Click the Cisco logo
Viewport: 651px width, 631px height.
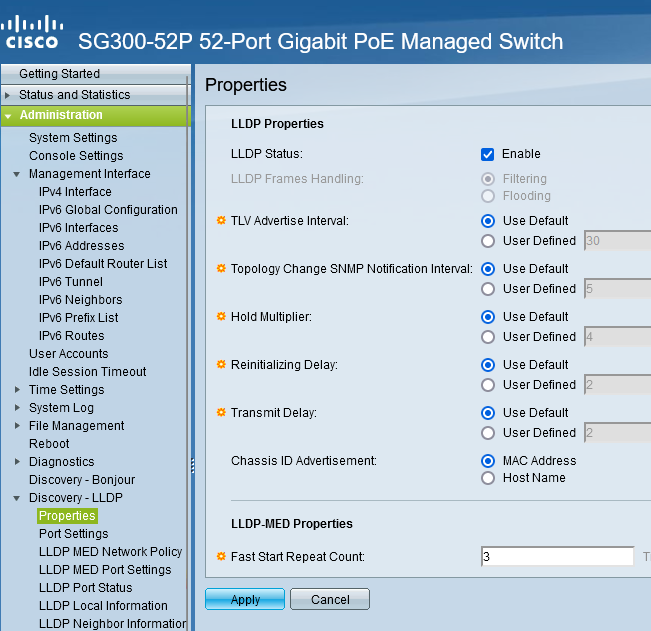tap(32, 32)
